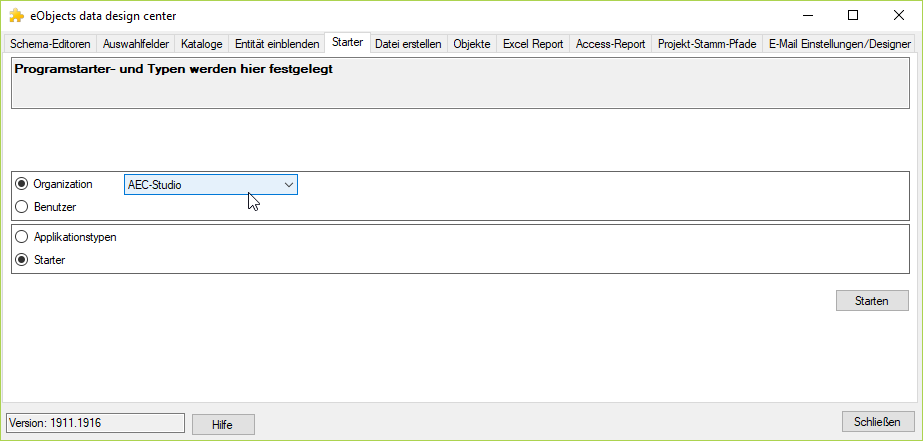Viewport: 923px width, 441px height.
Task: Click the Schließen button
Action: (878, 422)
